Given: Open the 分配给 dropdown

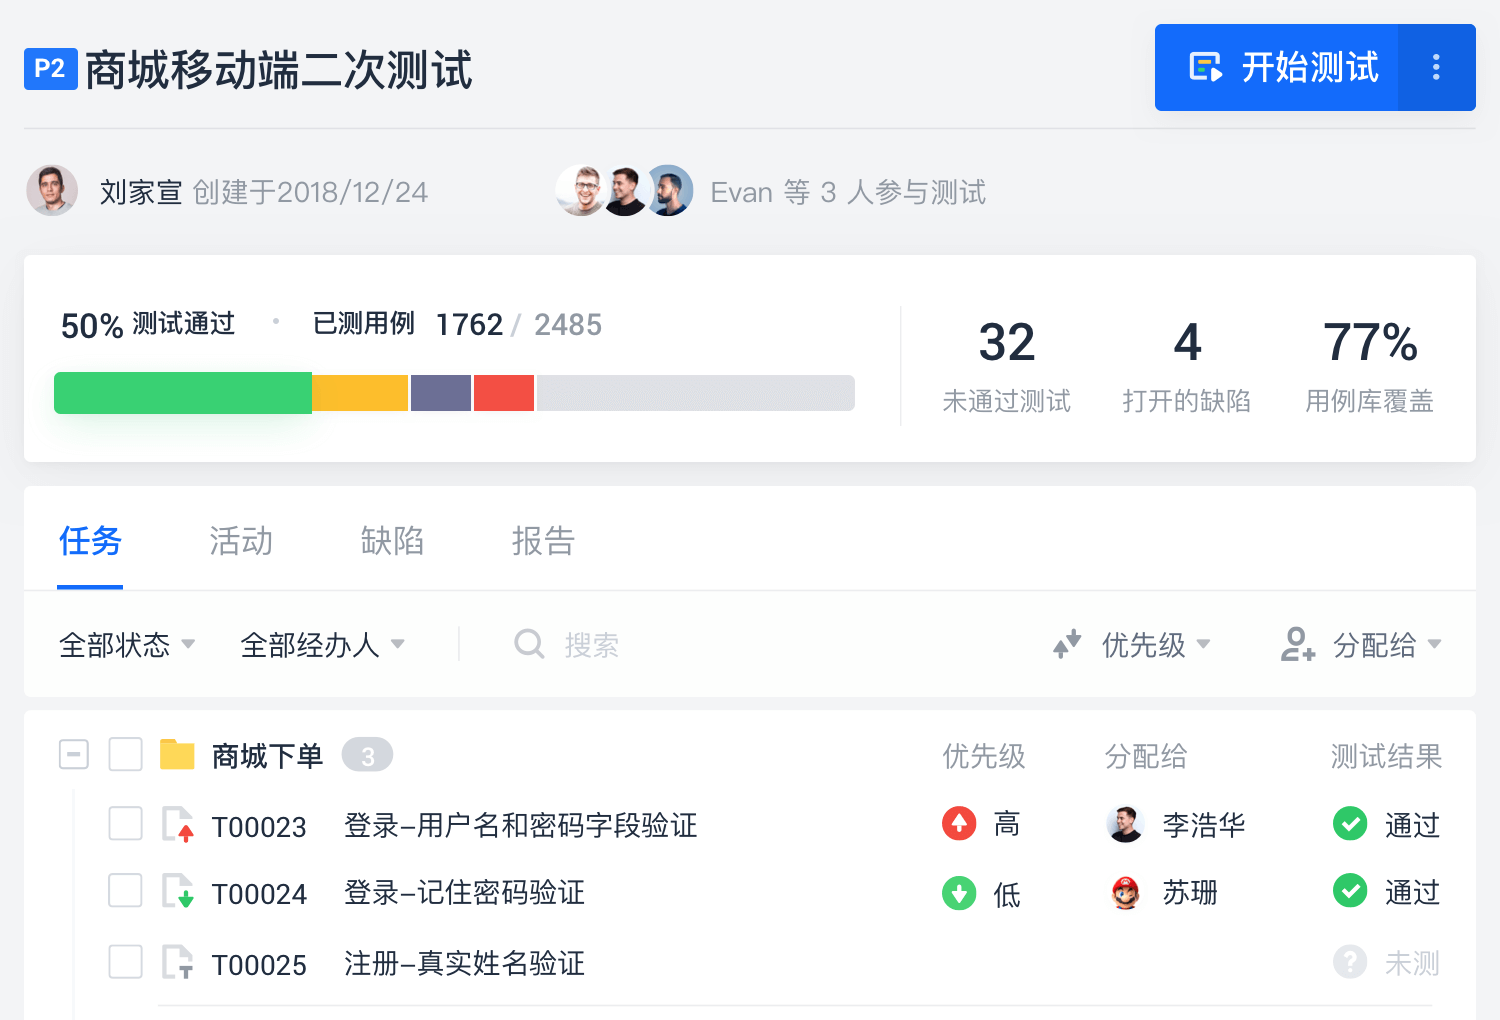Looking at the screenshot, I should (1387, 645).
